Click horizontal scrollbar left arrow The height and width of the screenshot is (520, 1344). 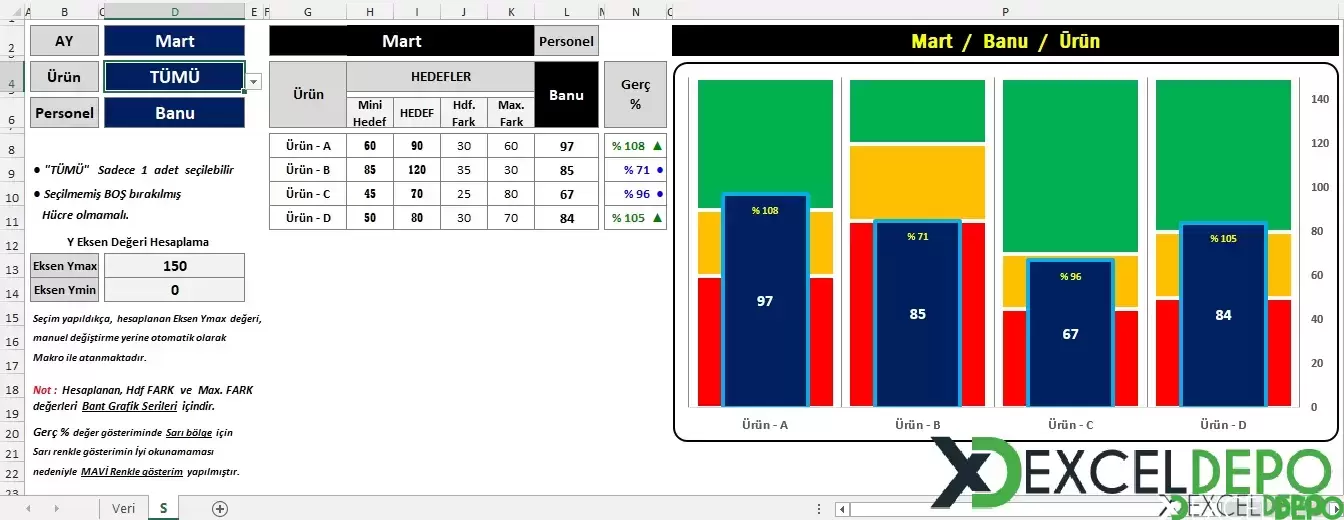[x=843, y=509]
